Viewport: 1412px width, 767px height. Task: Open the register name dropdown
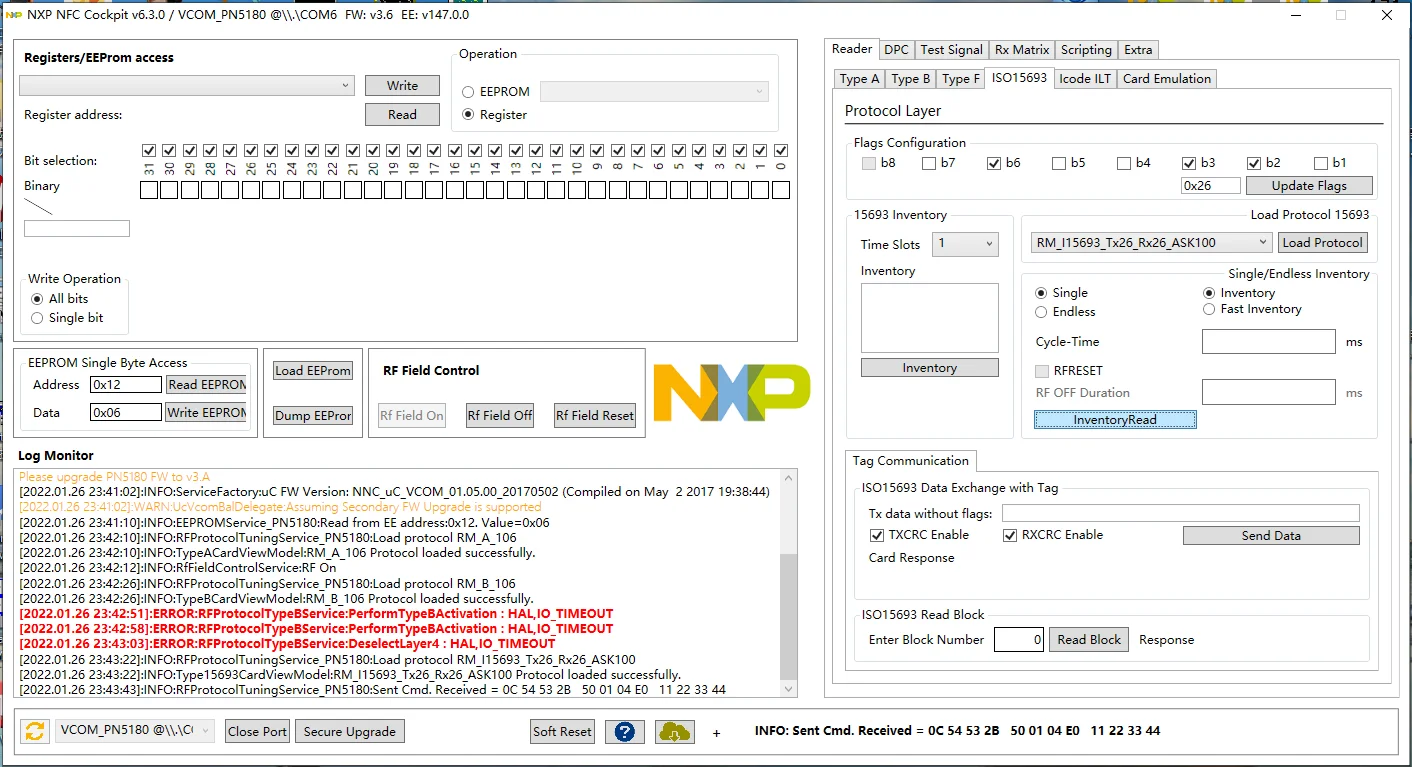tap(187, 86)
